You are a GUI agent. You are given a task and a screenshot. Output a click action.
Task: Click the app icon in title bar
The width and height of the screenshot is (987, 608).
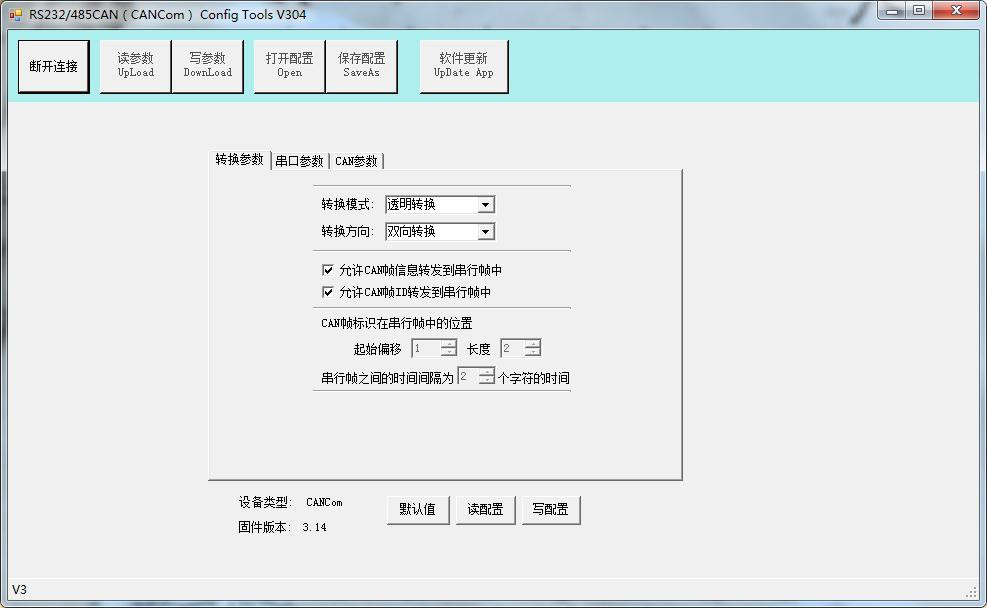coord(15,15)
